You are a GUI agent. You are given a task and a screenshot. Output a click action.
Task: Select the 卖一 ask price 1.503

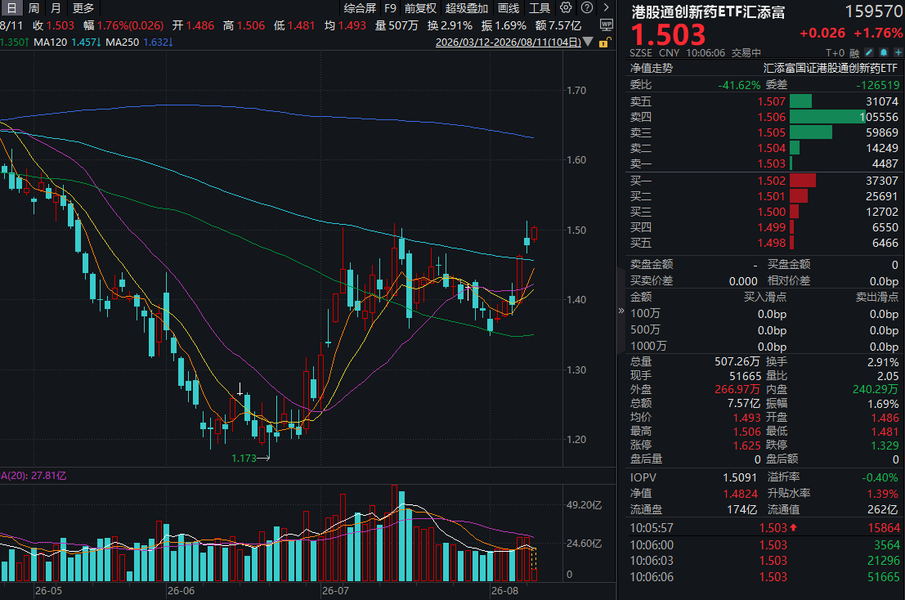[771, 164]
